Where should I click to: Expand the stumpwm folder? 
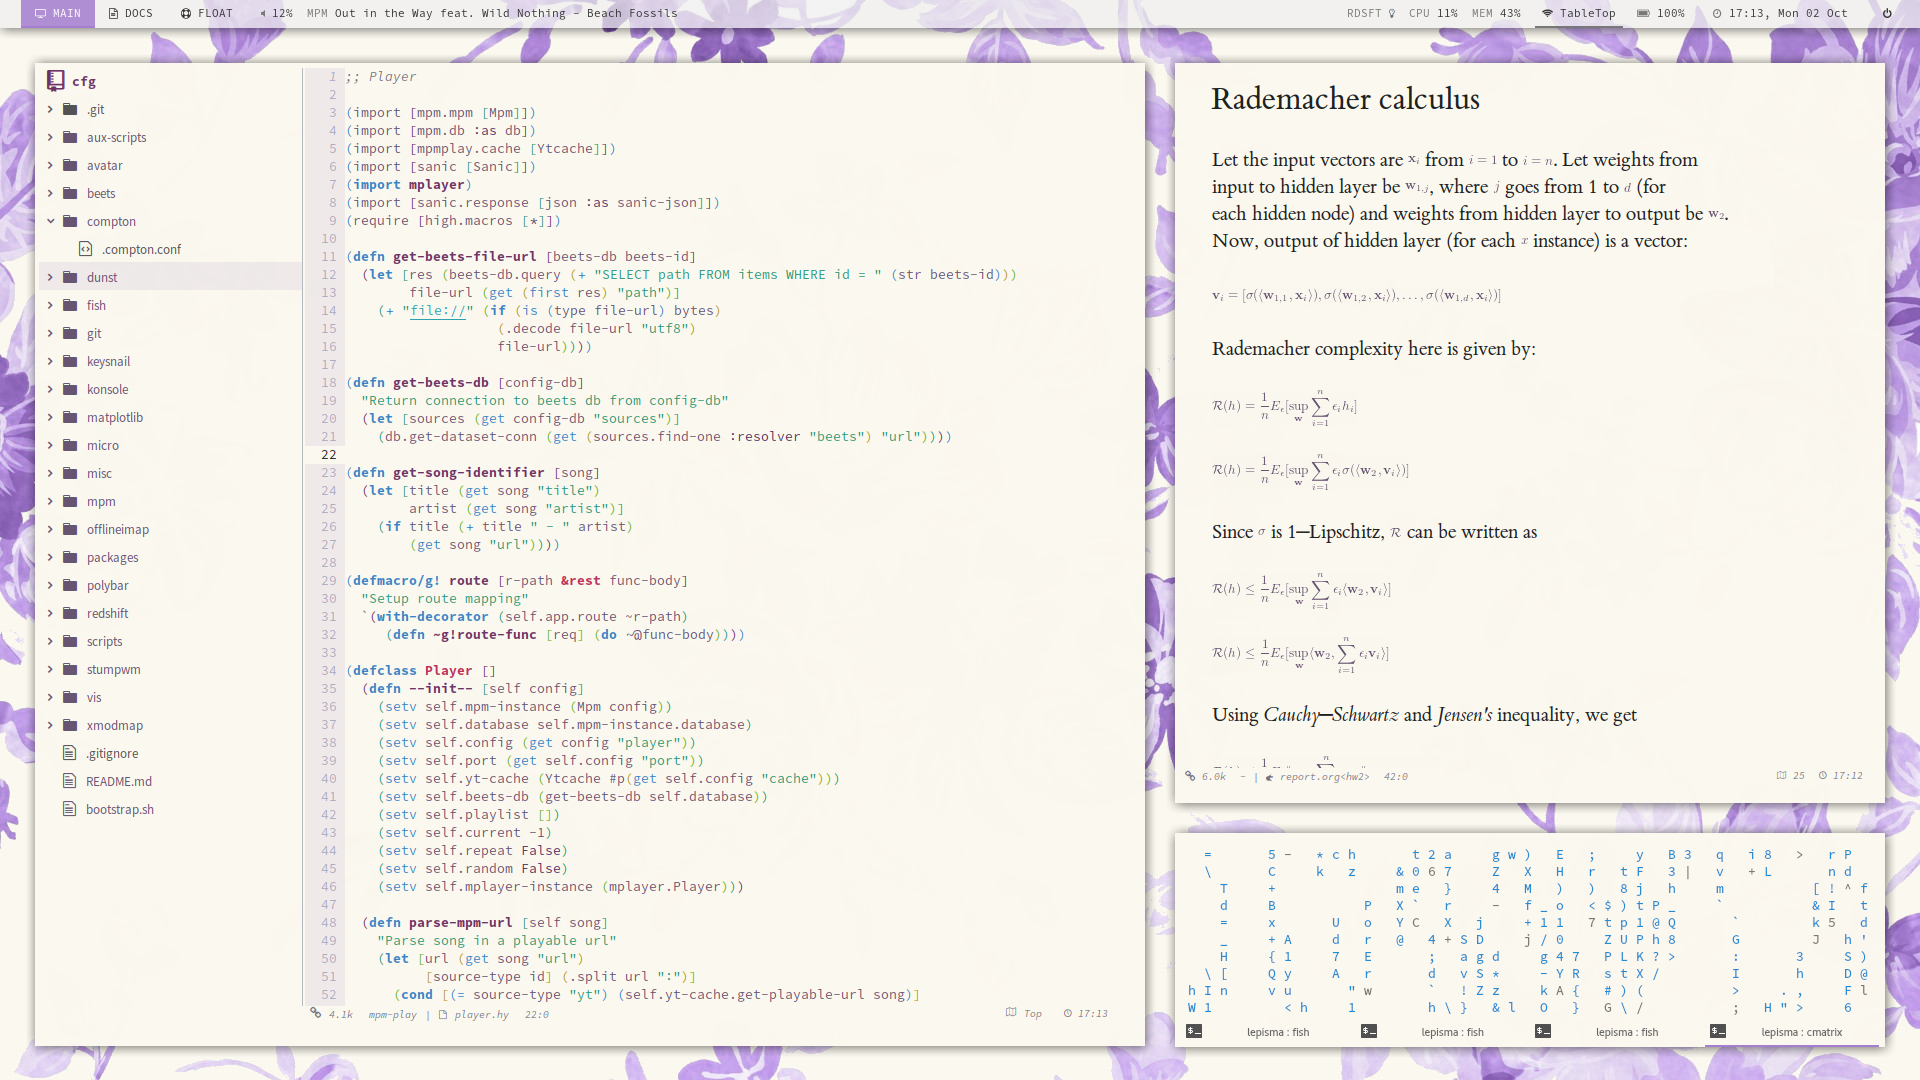click(x=50, y=669)
